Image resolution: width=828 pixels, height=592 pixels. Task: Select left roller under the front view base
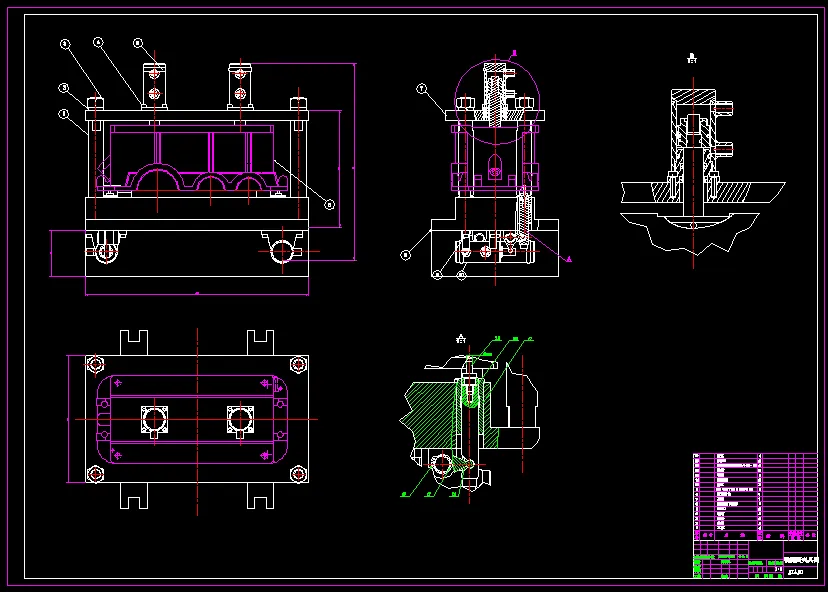pos(106,251)
